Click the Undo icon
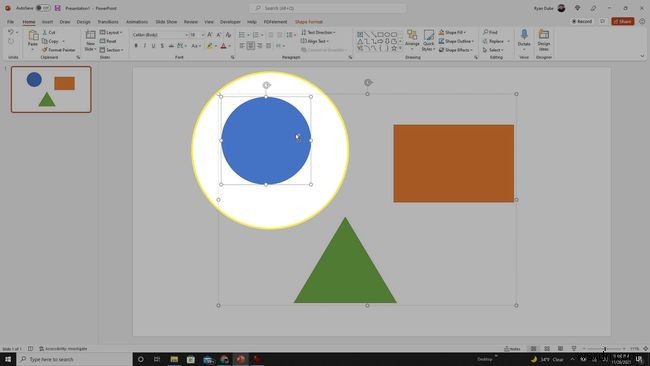The height and width of the screenshot is (366, 650). [11, 32]
